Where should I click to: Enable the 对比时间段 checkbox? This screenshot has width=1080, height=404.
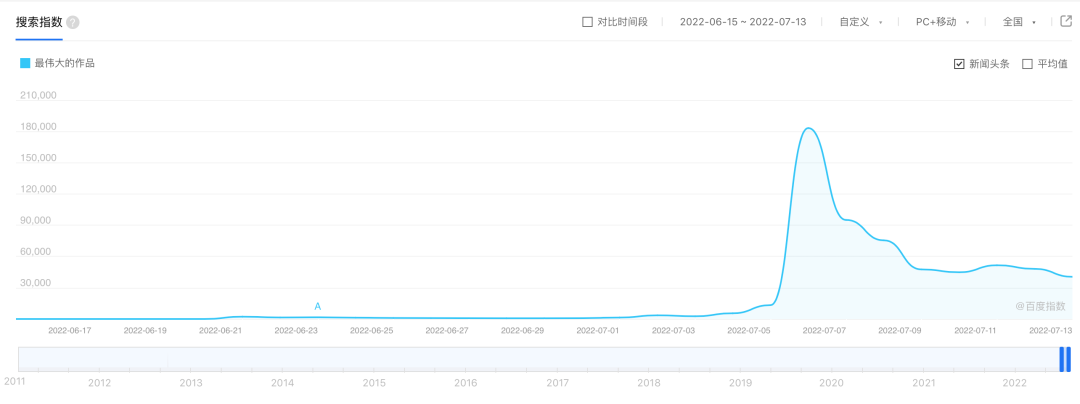587,22
